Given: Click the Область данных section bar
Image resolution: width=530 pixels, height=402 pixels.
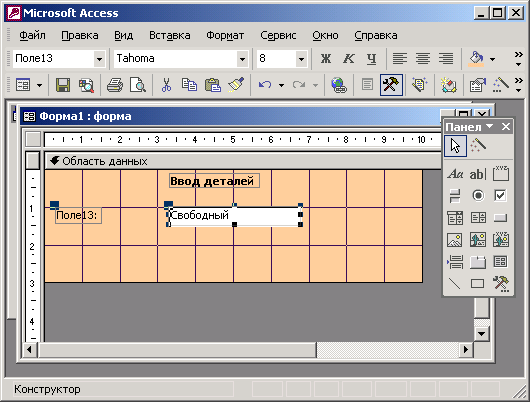Looking at the screenshot, I should coord(243,161).
